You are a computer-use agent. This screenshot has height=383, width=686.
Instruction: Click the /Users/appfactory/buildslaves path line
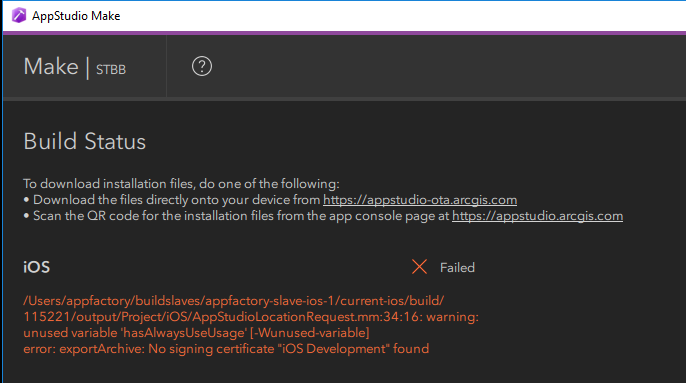click(234, 301)
